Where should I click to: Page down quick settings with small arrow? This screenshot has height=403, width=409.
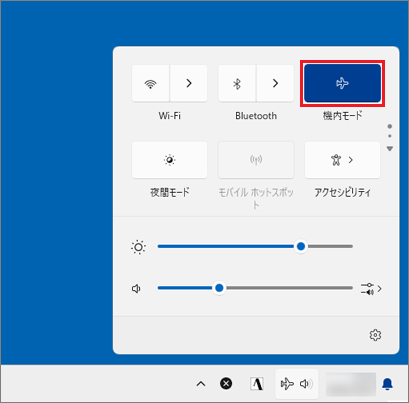tap(390, 149)
